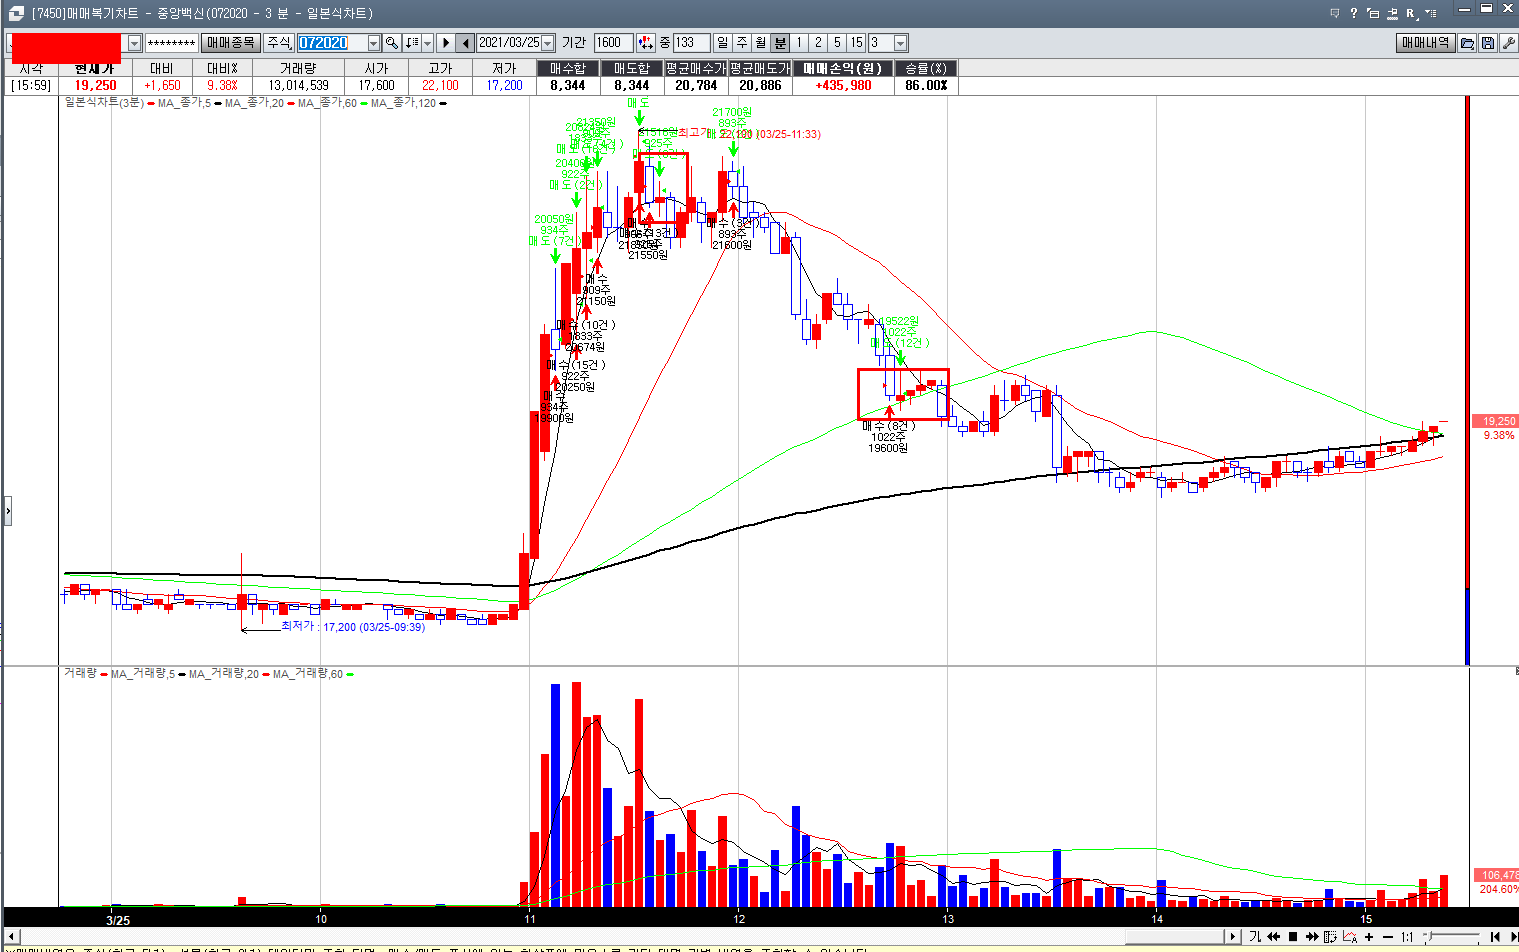Click the 매매내역 button
This screenshot has height=952, width=1519.
pos(1425,43)
